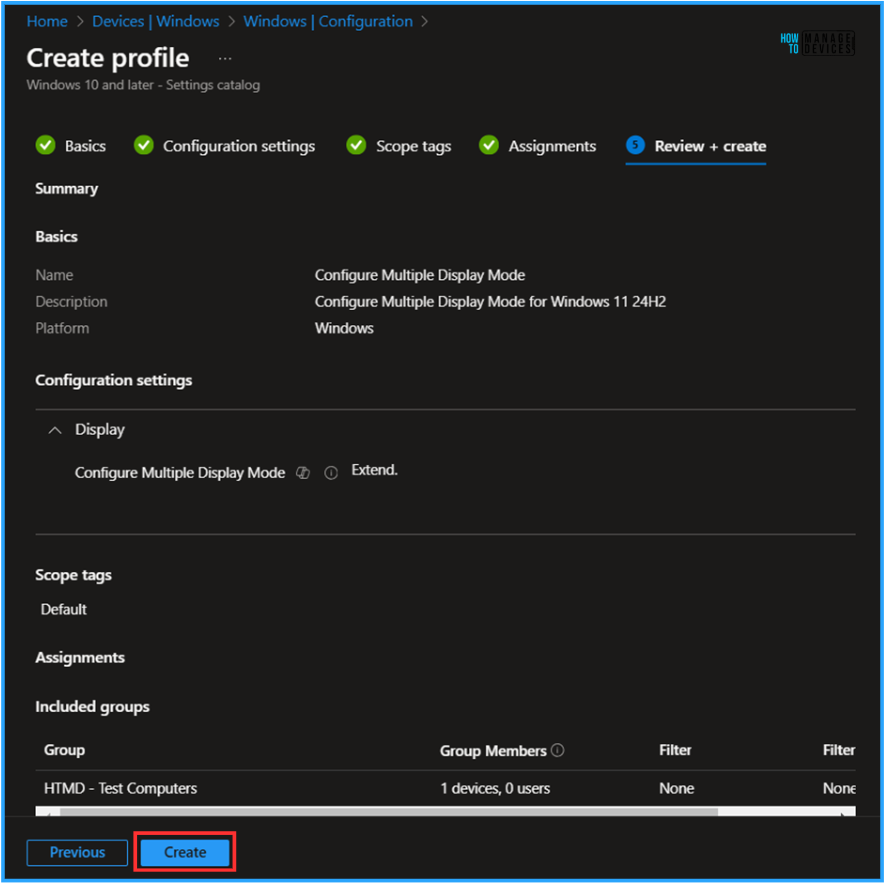Collapse the Display settings section
Viewport: 885px width, 883px height.
pyautogui.click(x=55, y=430)
